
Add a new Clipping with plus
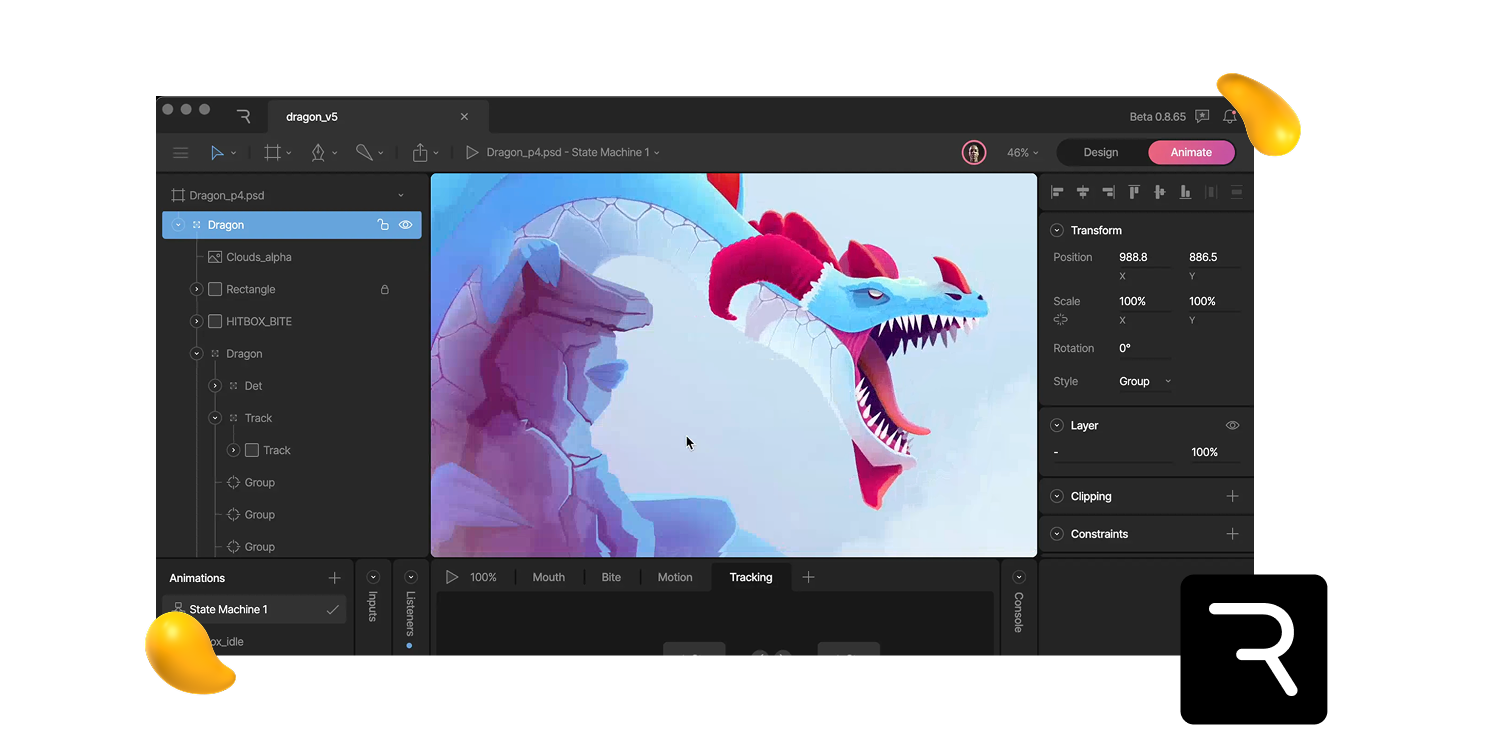(1232, 496)
